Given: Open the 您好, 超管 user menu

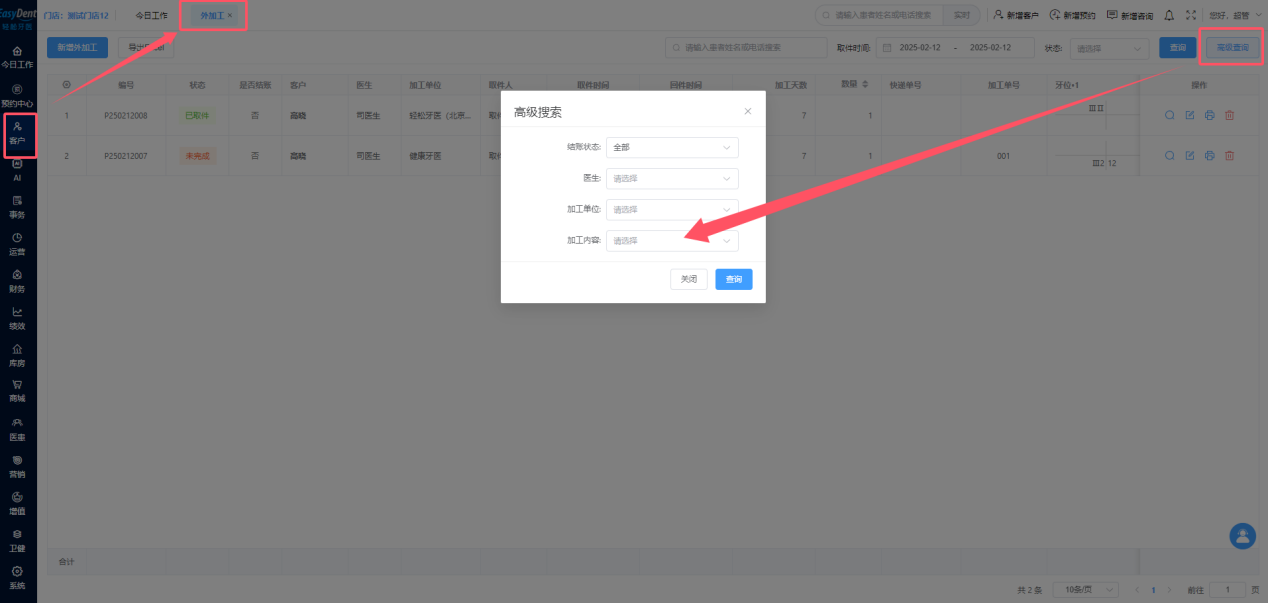Looking at the screenshot, I should 1235,15.
